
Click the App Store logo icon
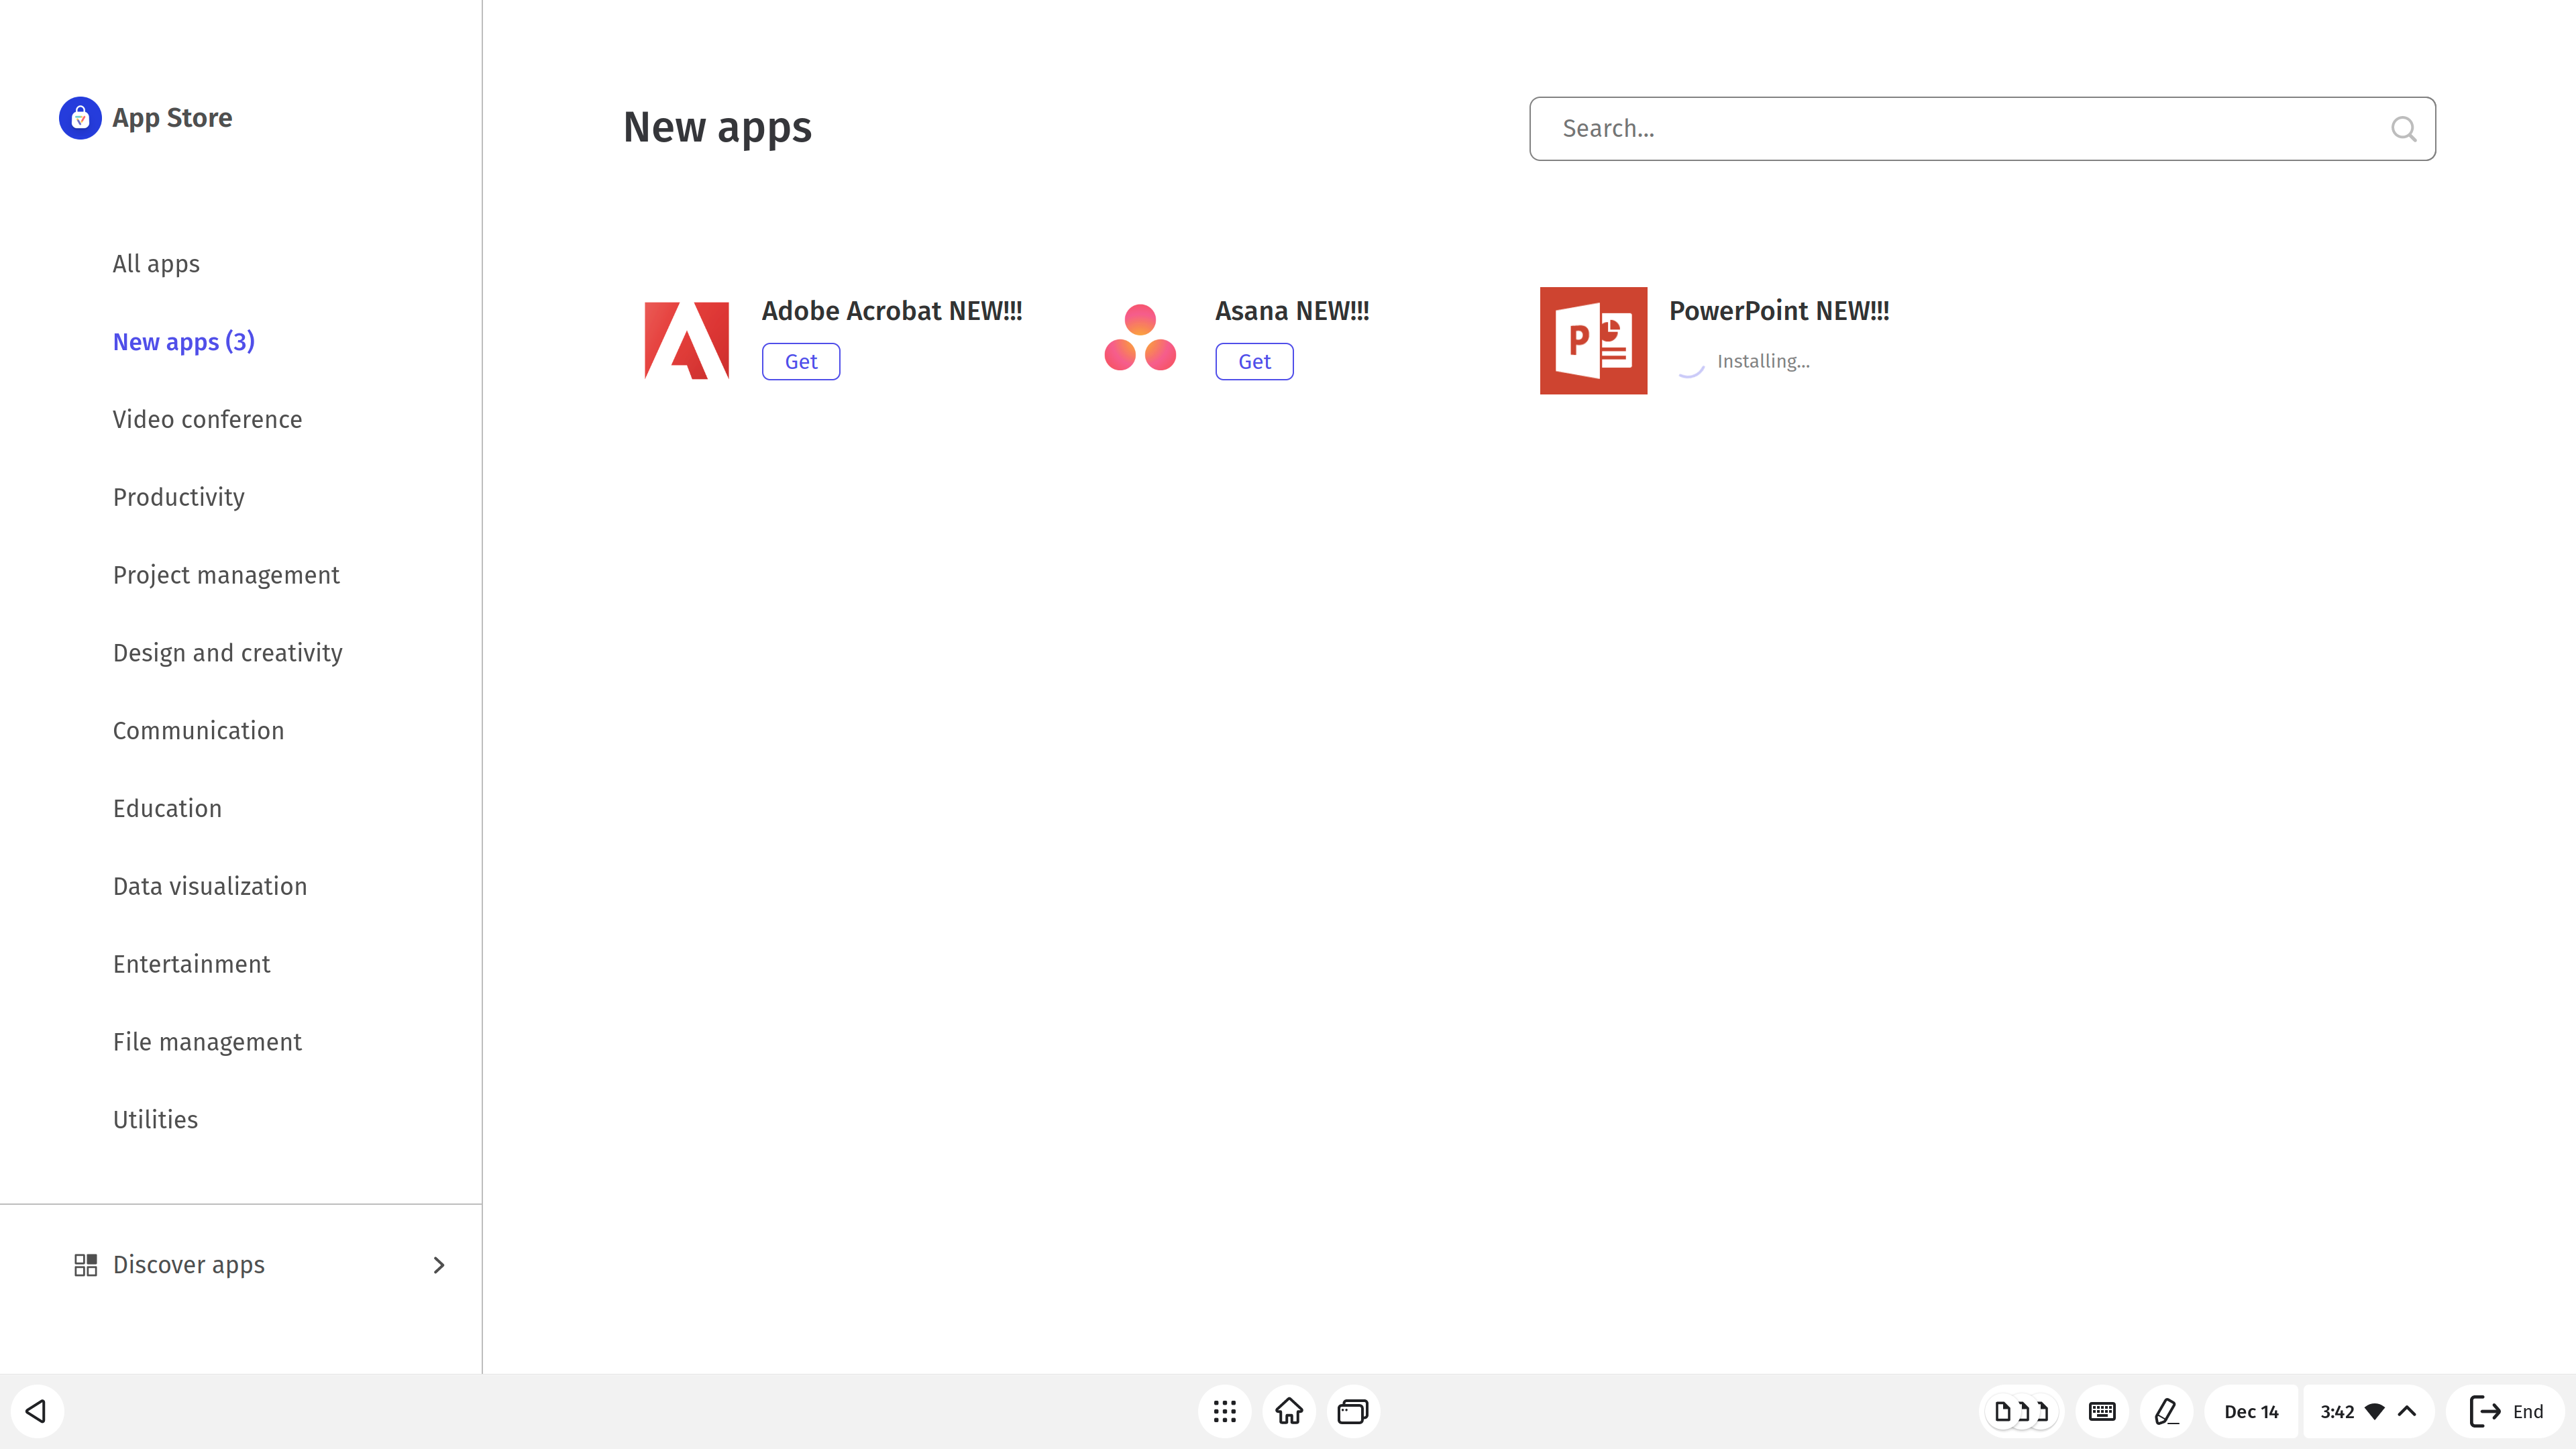pos(80,118)
